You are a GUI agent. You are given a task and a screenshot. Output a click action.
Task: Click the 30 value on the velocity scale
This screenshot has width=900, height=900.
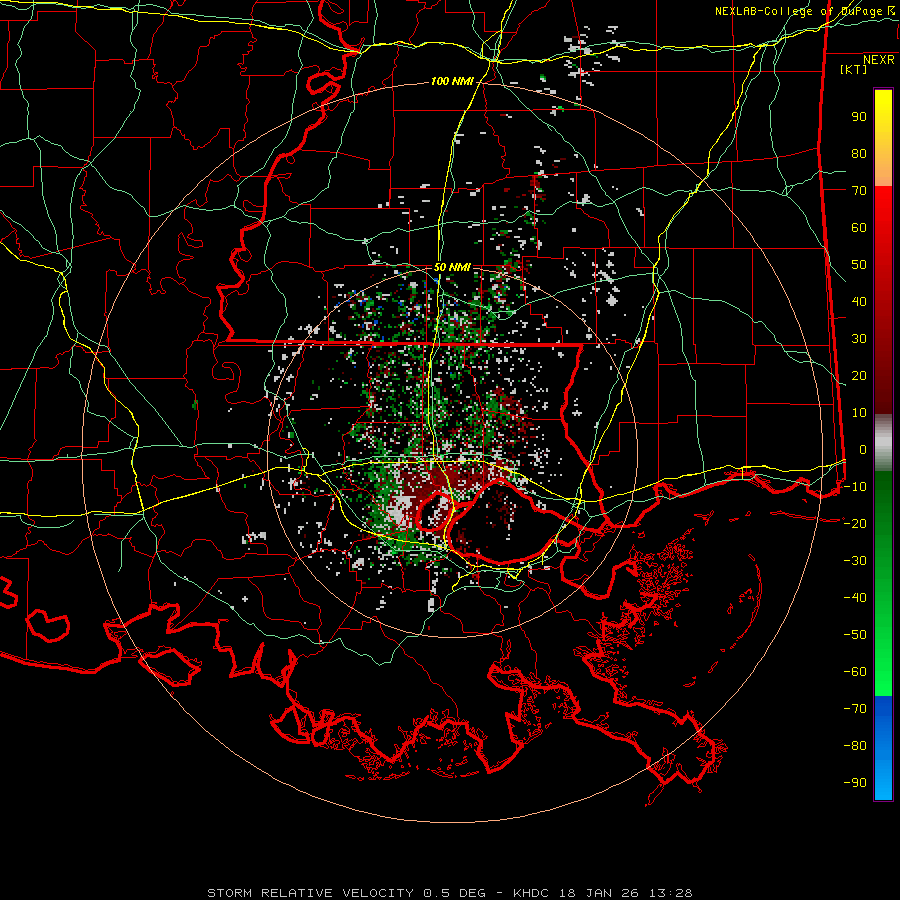(x=859, y=339)
